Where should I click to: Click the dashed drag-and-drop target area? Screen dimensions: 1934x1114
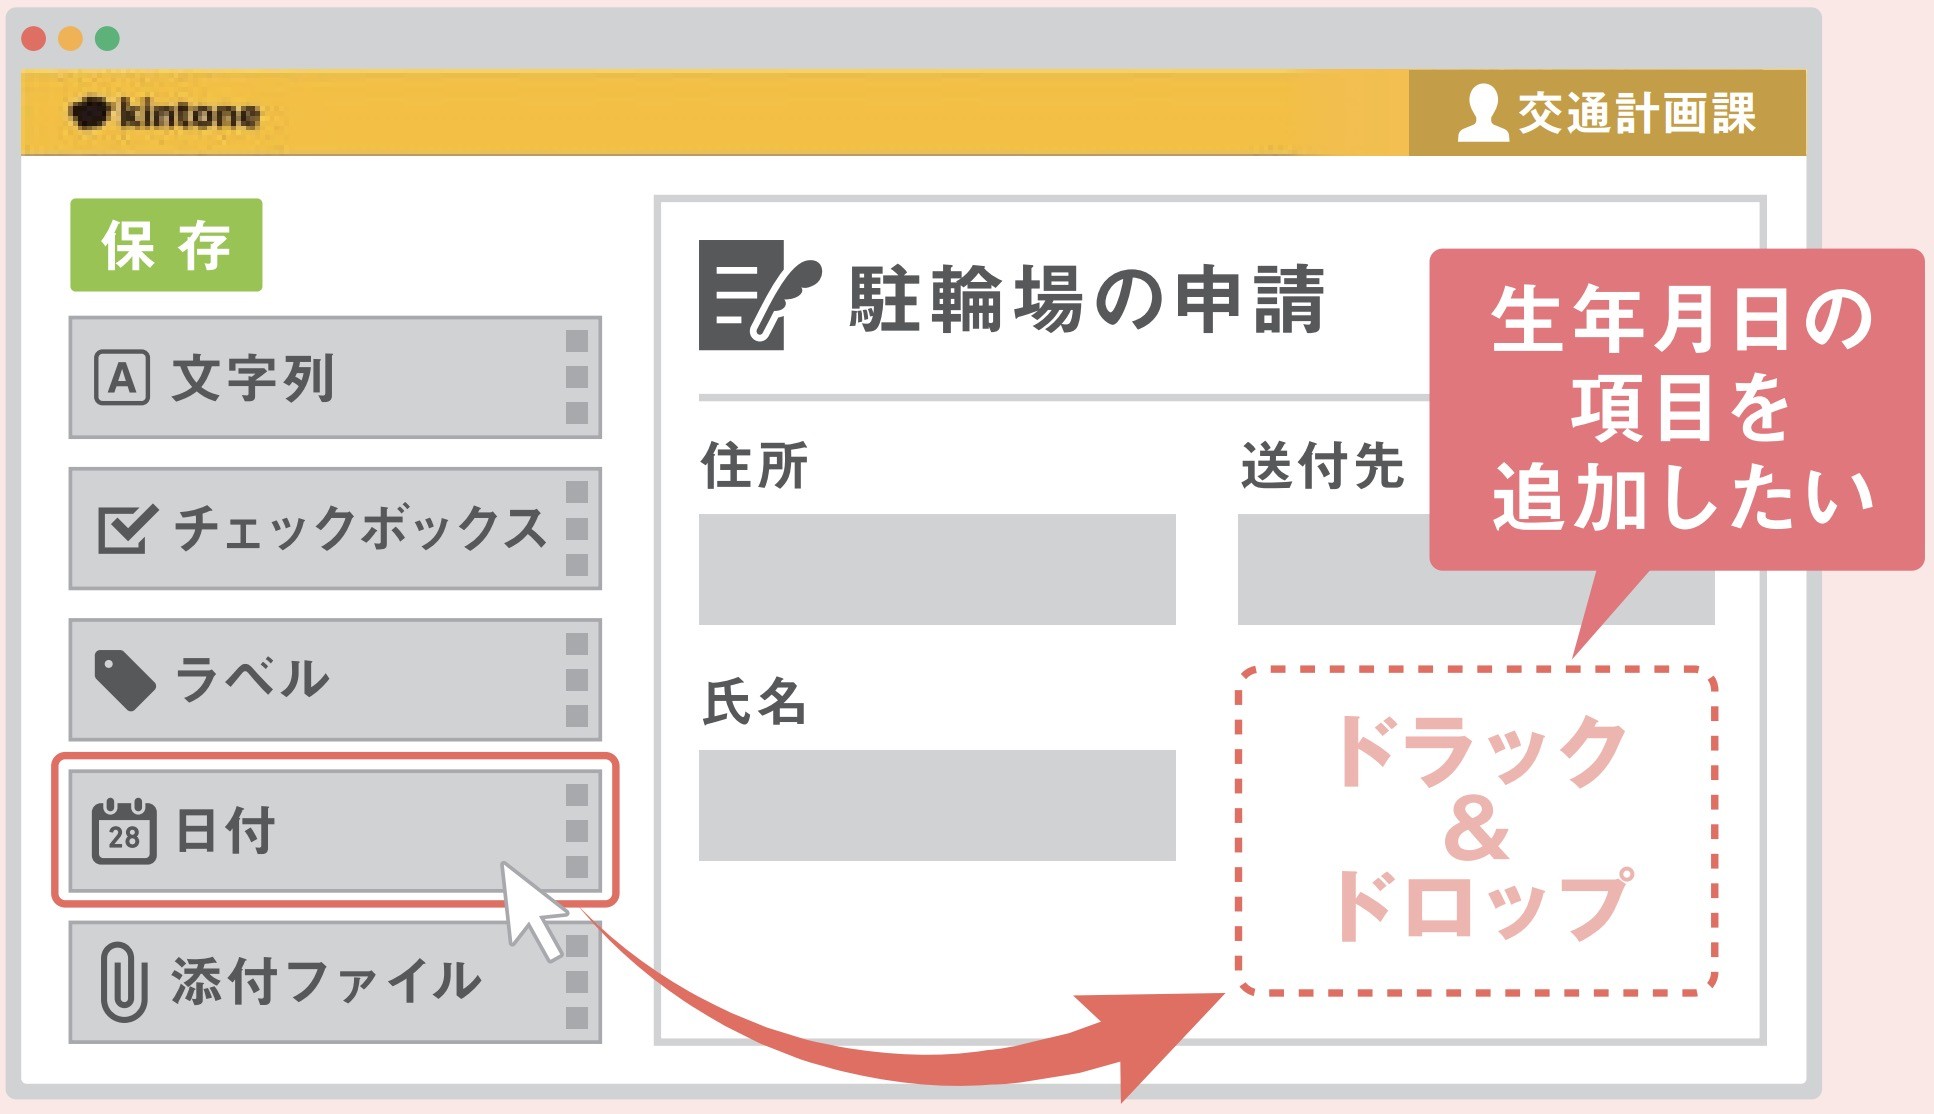pyautogui.click(x=1477, y=831)
